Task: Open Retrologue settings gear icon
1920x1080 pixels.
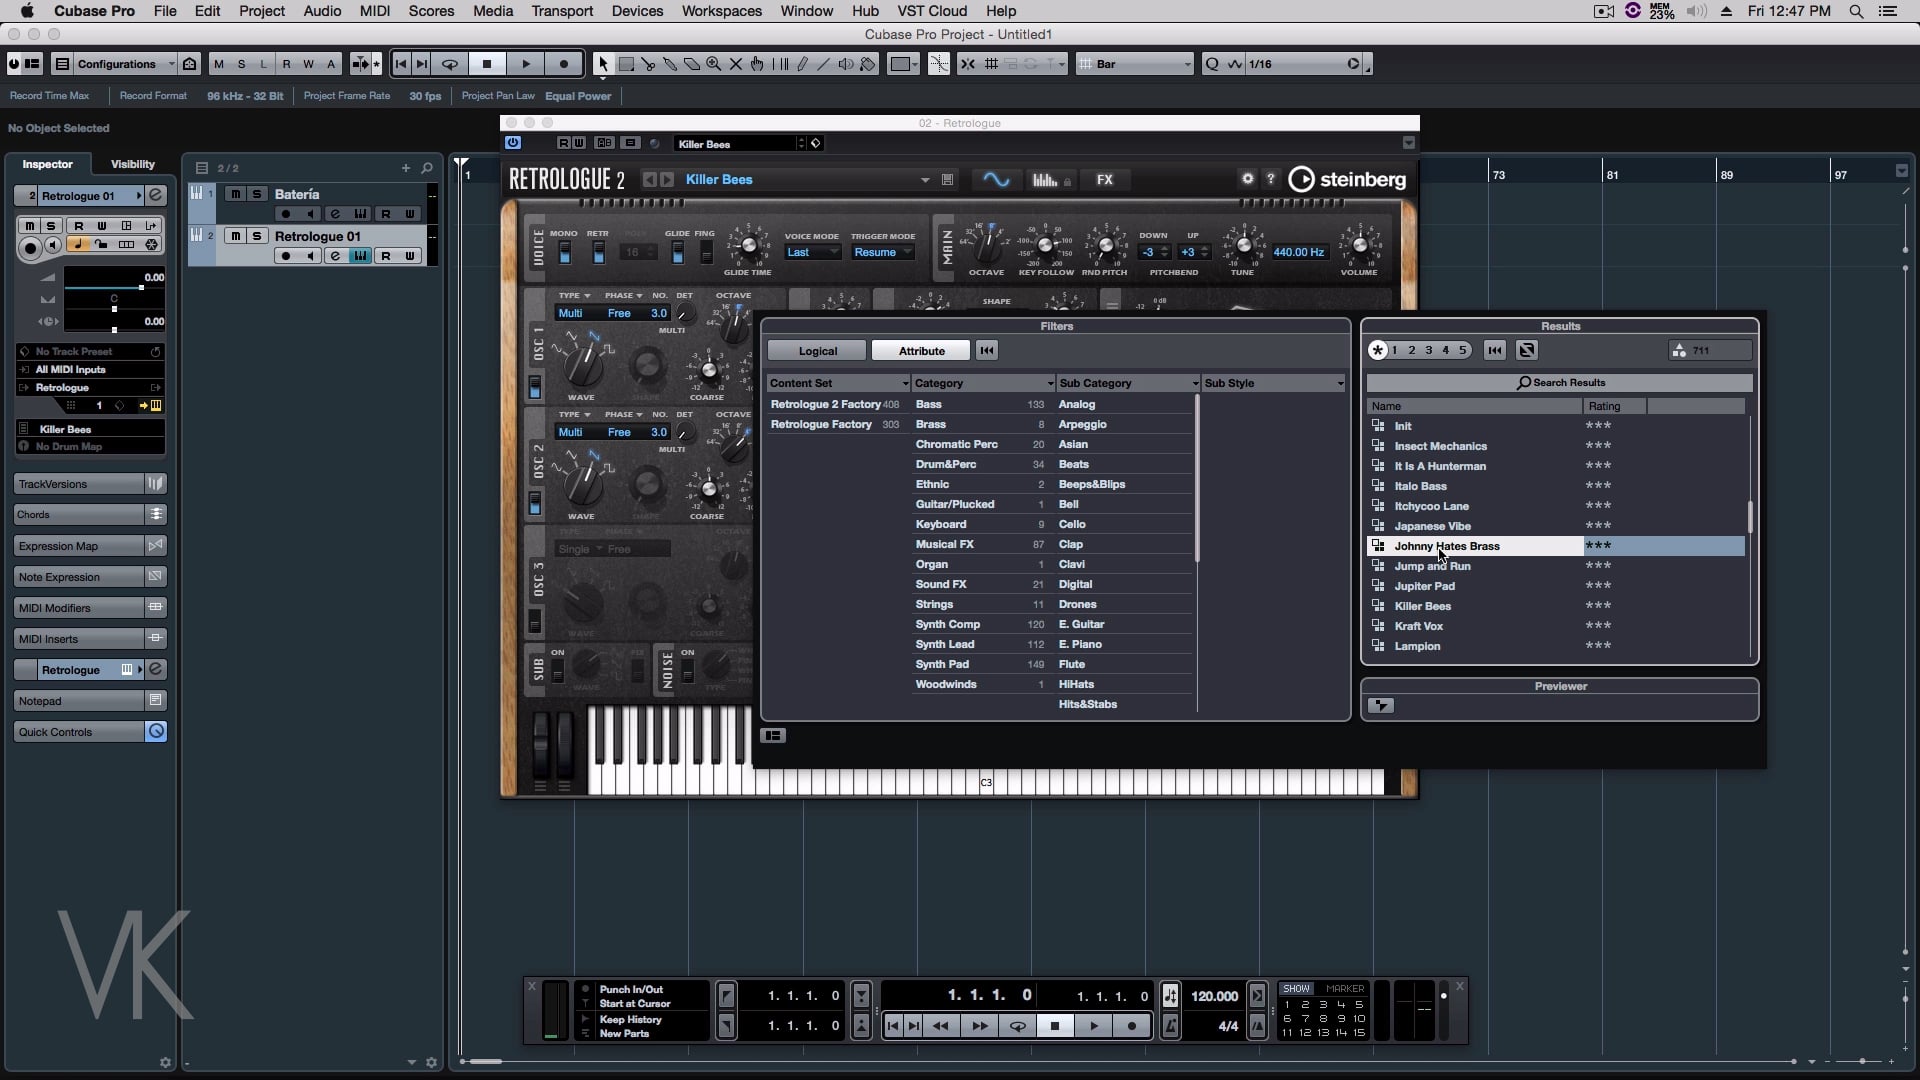Action: (x=1247, y=179)
